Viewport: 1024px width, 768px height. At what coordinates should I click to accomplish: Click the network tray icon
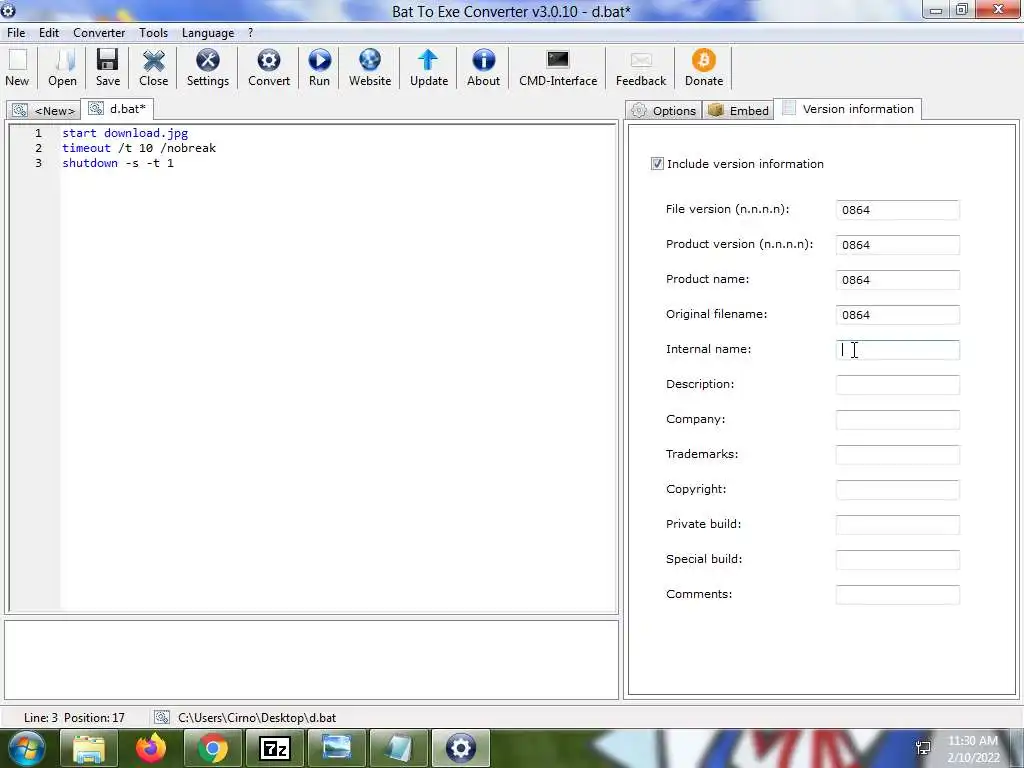point(923,748)
